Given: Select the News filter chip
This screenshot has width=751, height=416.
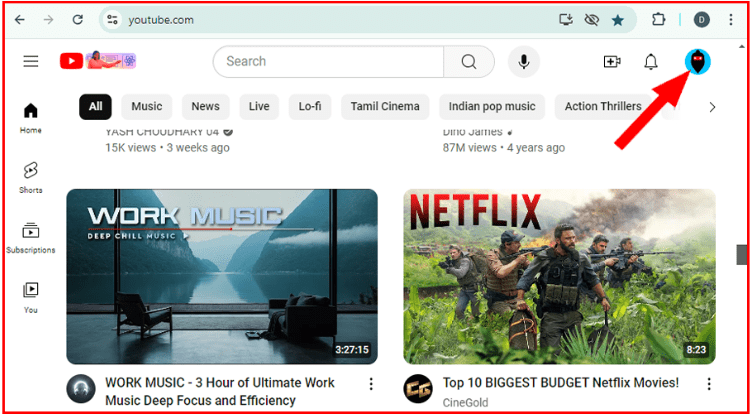Looking at the screenshot, I should point(205,106).
